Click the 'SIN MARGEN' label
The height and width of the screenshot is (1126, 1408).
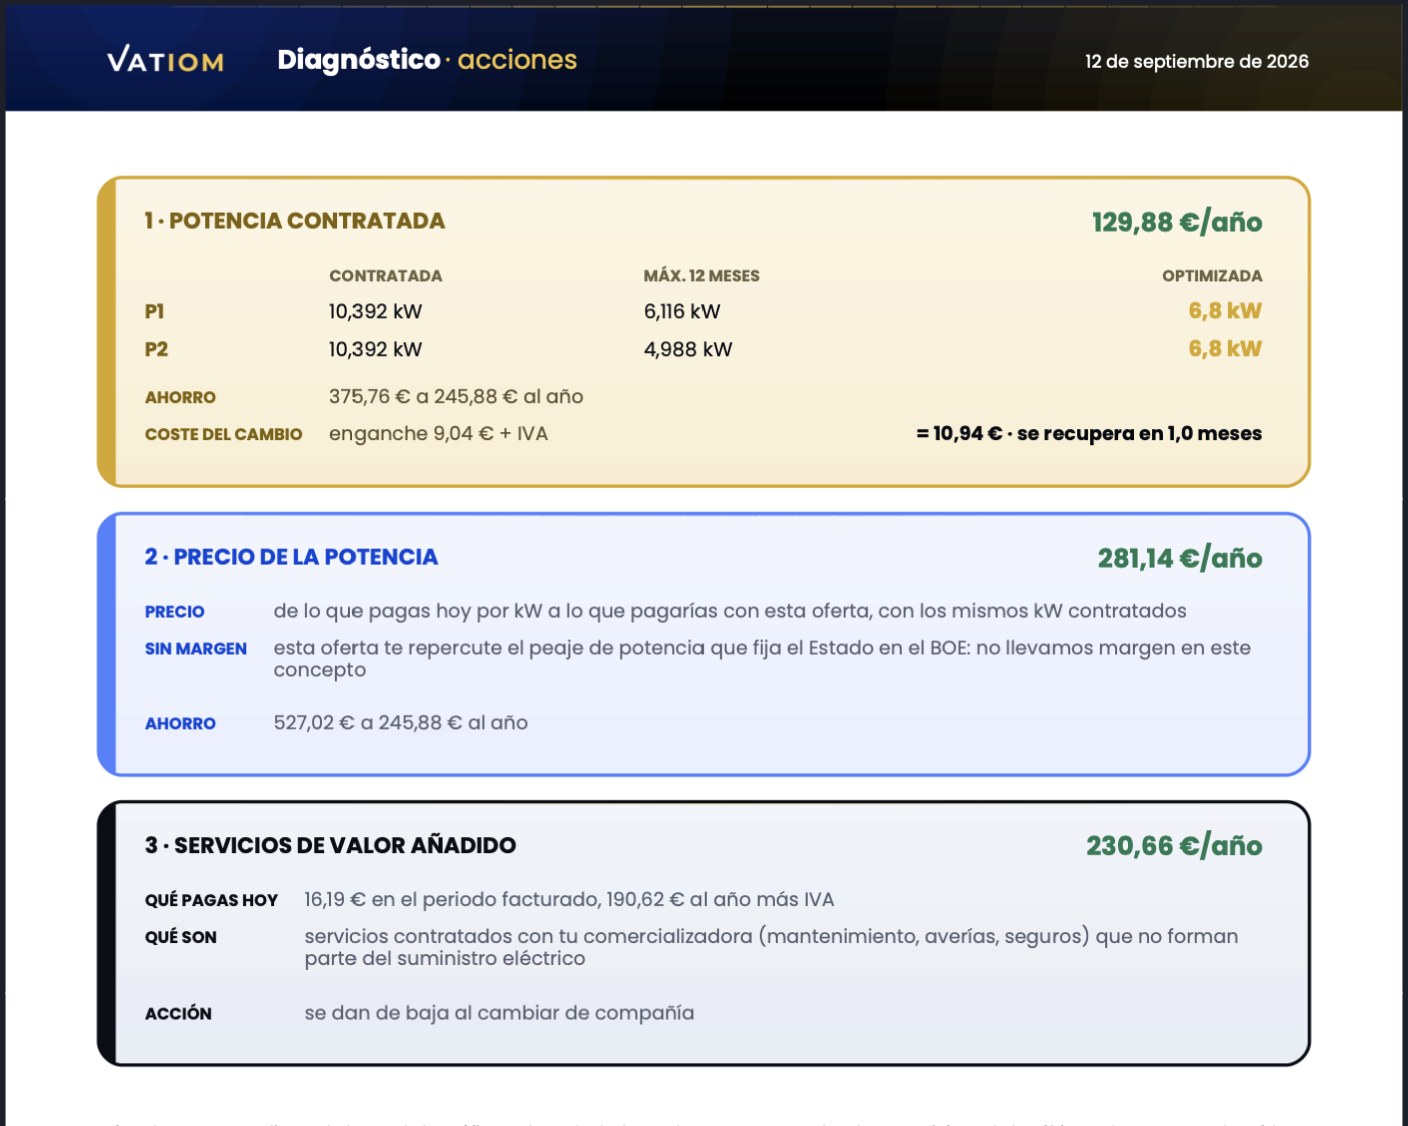195,649
